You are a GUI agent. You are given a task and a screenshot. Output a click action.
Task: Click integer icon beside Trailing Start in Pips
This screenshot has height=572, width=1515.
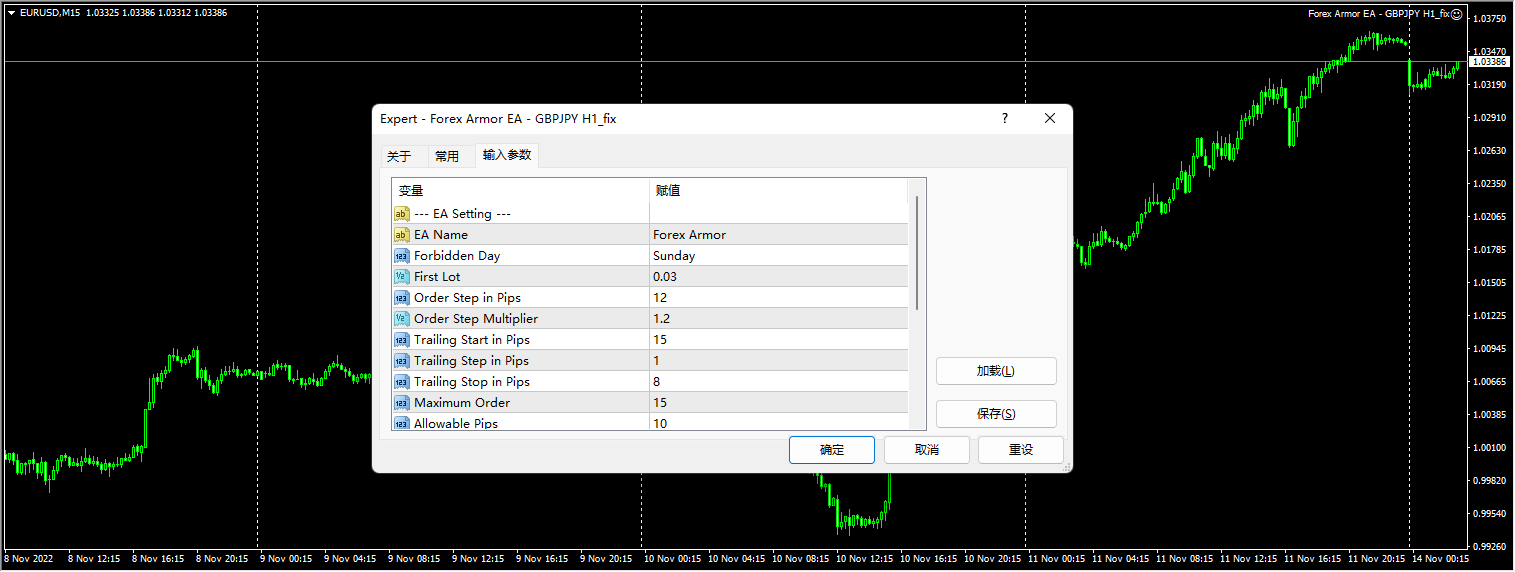[402, 340]
